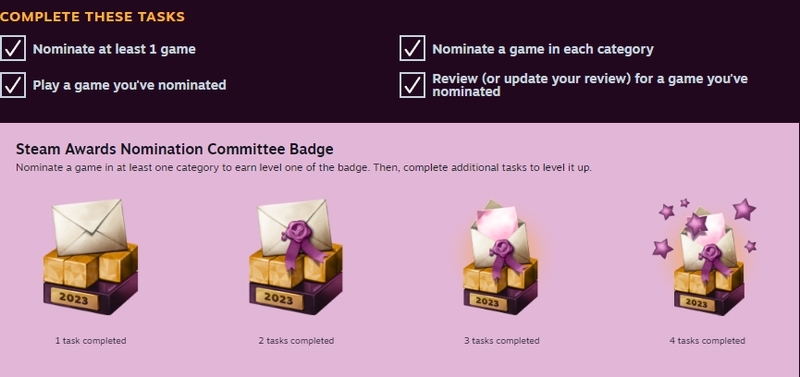
Task: Toggle Nominate a game in each category checkbox
Action: click(x=412, y=48)
